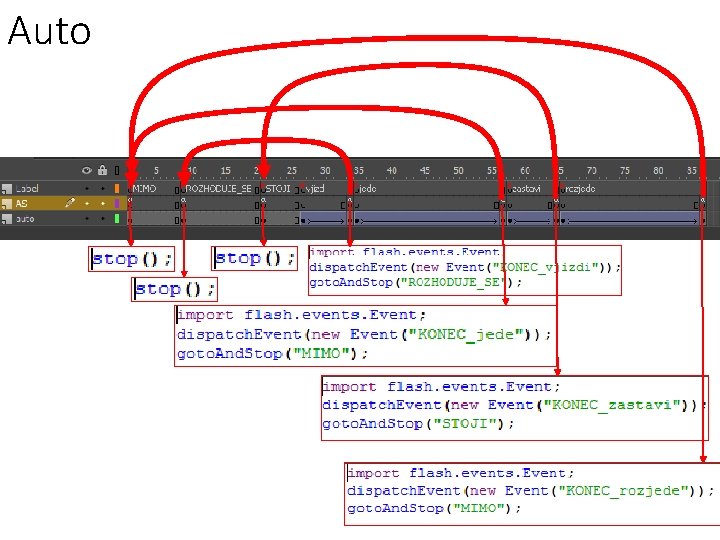Click frame 60 on the ruler

525,170
